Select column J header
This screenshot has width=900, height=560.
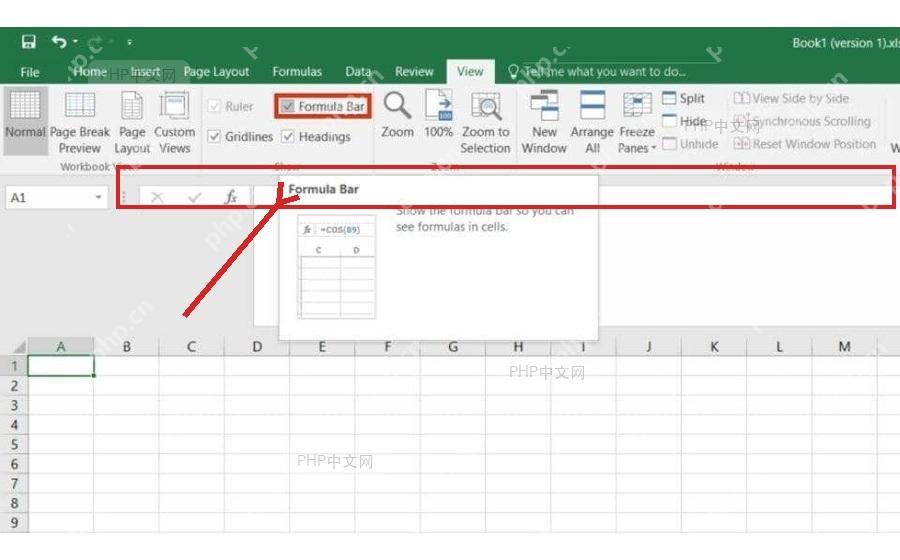(649, 347)
